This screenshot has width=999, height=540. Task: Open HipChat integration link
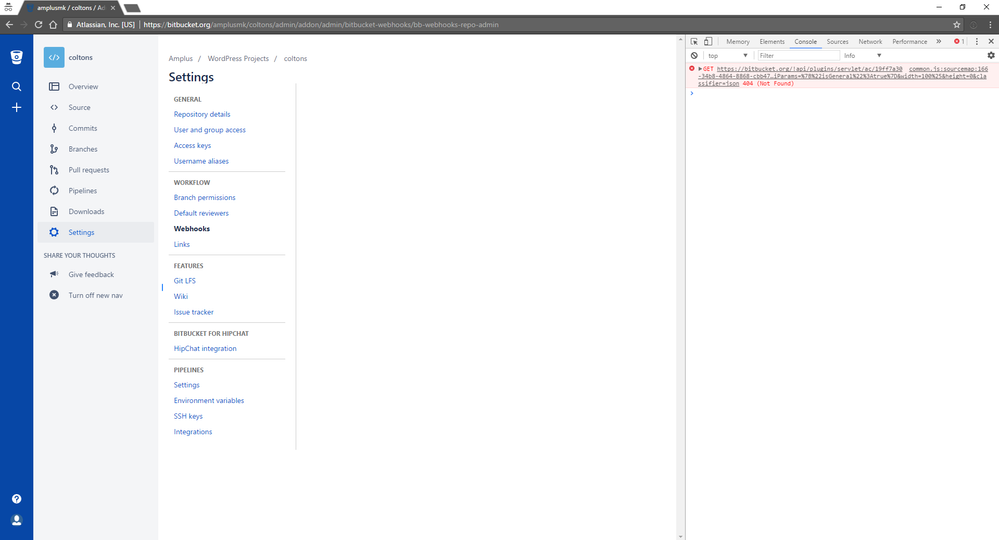205,348
